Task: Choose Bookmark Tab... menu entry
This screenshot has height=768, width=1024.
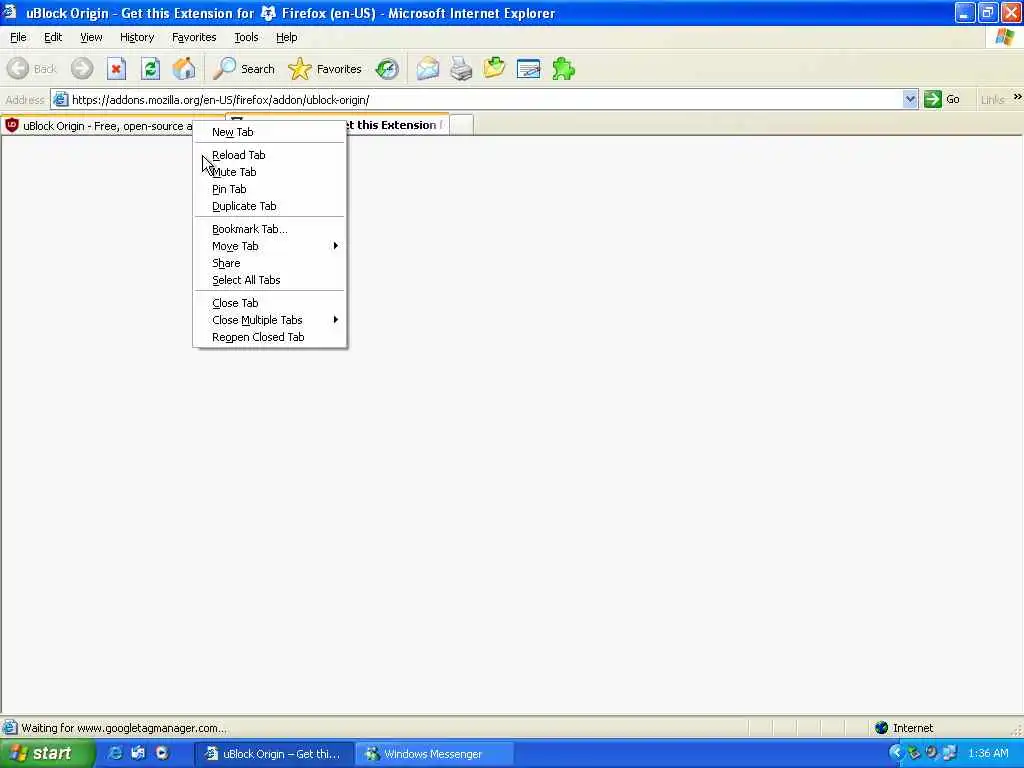Action: coord(270,229)
